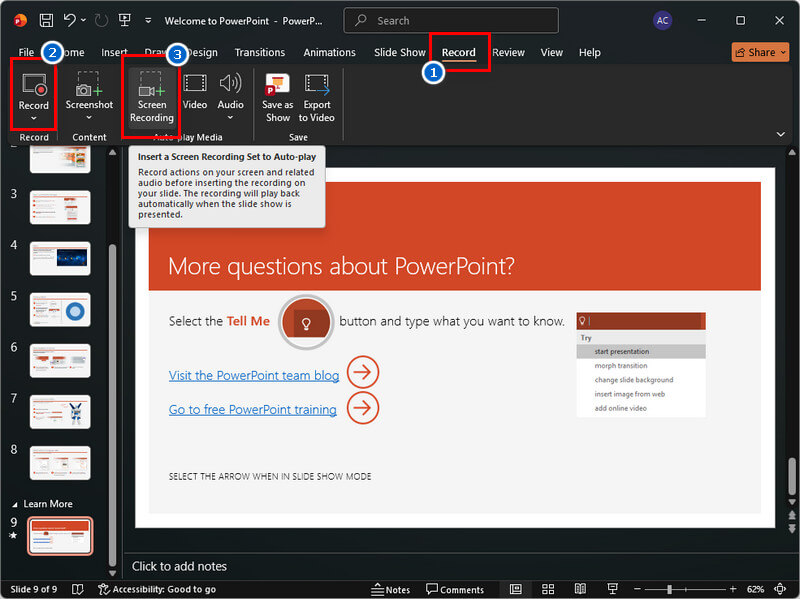This screenshot has width=800, height=599.
Task: Start Slide Show from status bar
Action: (x=613, y=589)
